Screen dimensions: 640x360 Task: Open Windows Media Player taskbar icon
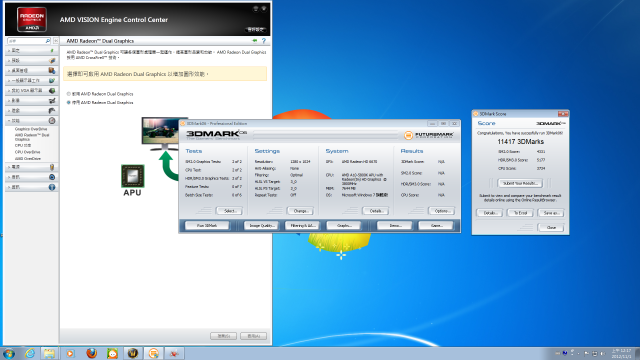[70, 353]
